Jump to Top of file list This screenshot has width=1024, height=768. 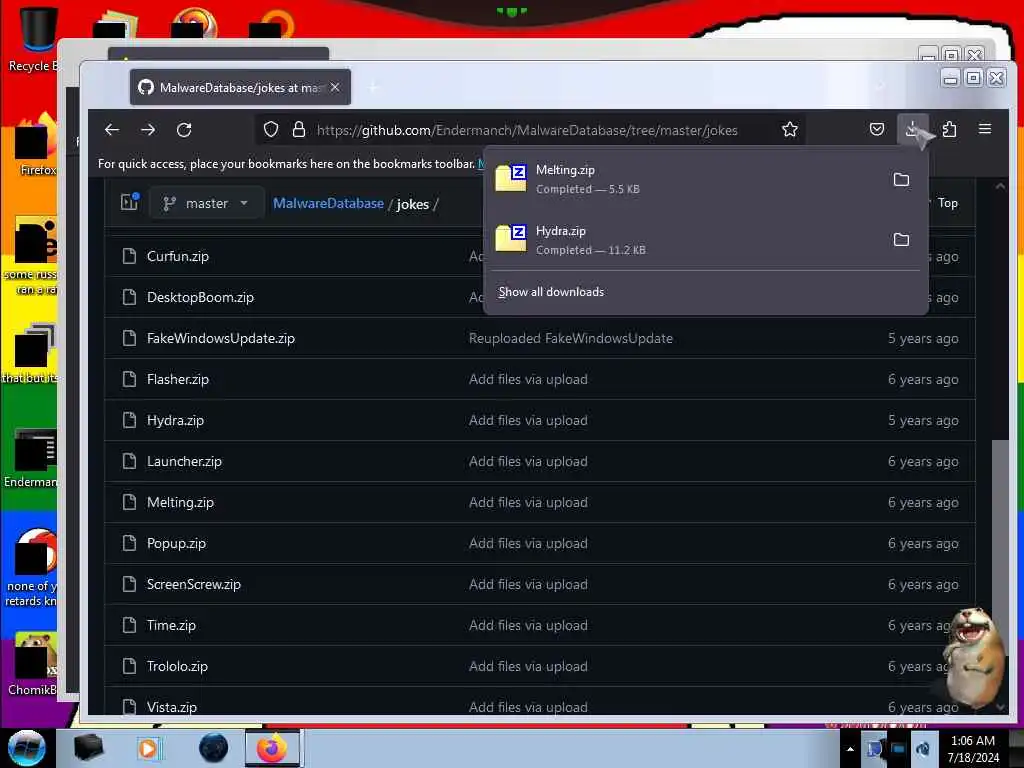(x=948, y=202)
